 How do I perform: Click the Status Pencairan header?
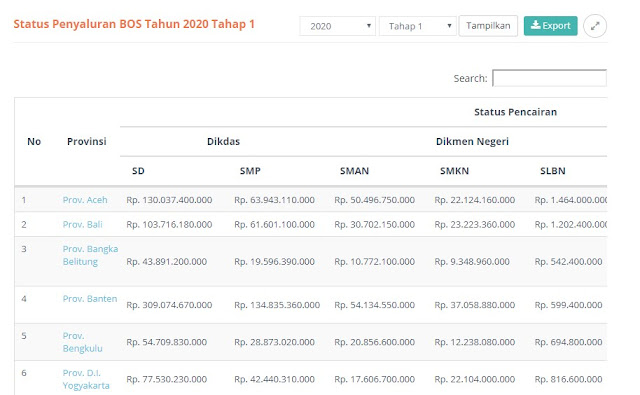tap(516, 112)
